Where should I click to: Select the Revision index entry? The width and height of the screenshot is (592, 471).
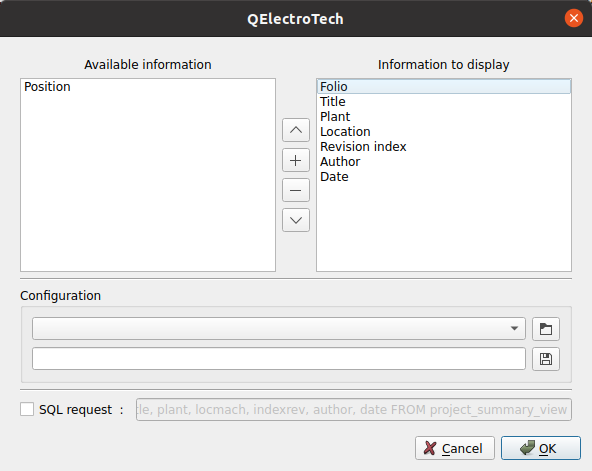click(x=444, y=146)
